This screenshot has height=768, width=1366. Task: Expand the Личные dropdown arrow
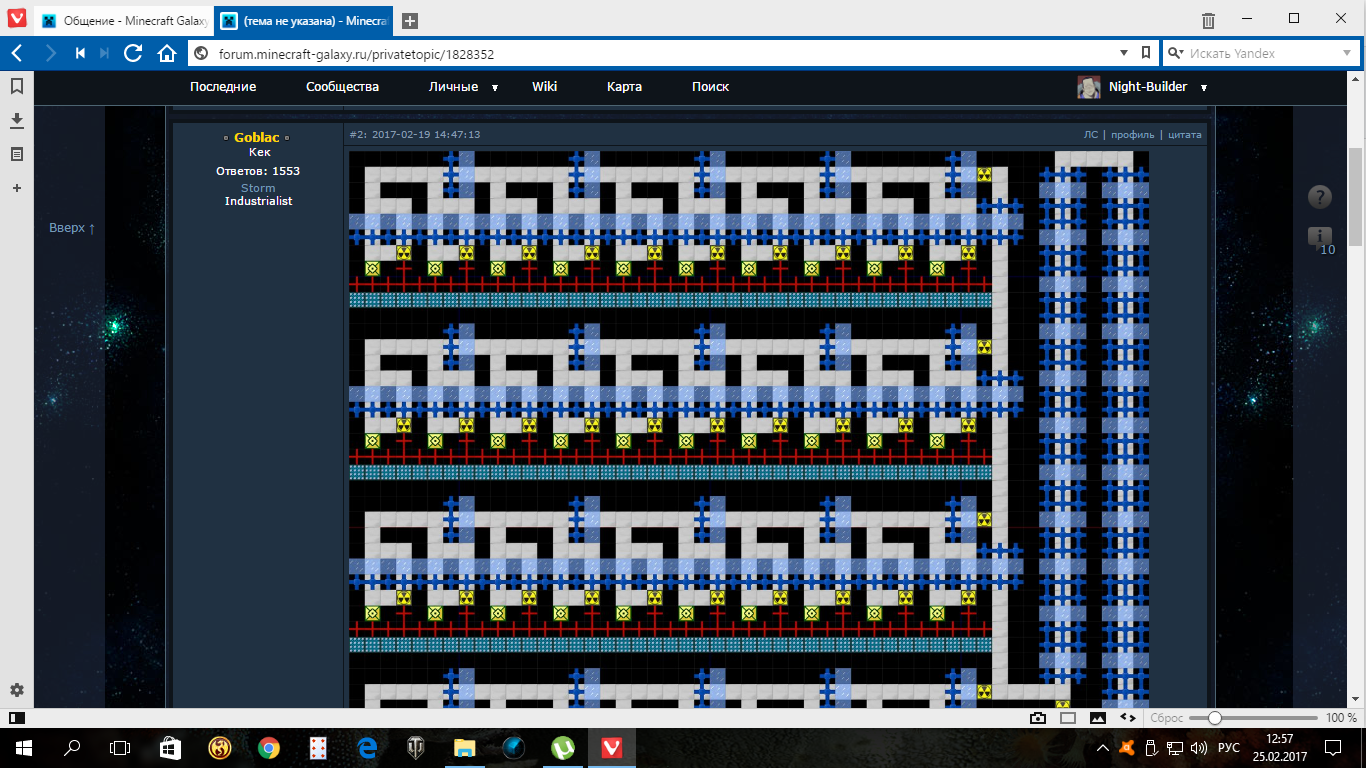pyautogui.click(x=494, y=88)
